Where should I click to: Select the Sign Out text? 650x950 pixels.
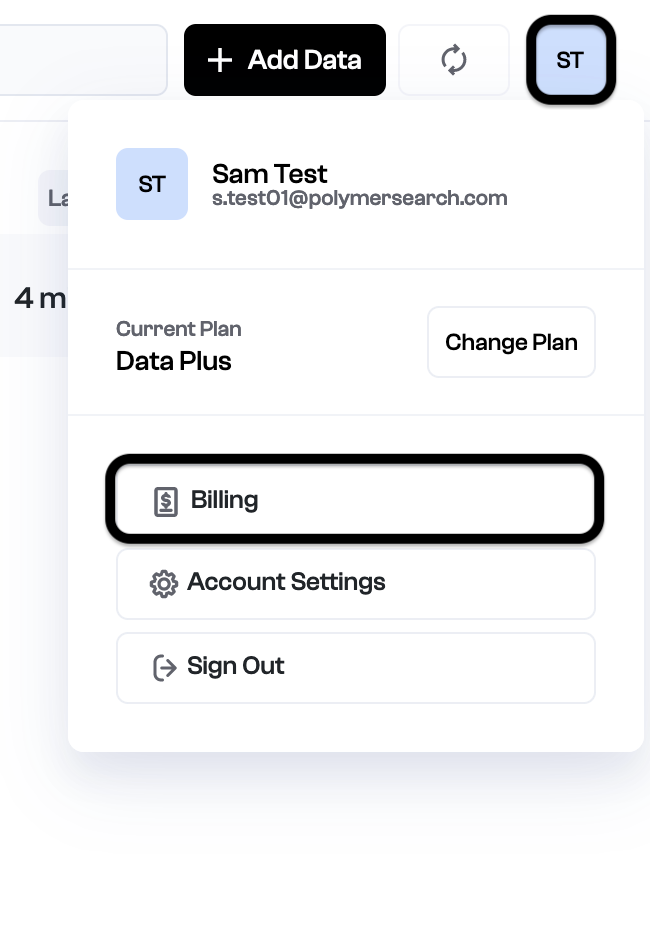point(236,666)
